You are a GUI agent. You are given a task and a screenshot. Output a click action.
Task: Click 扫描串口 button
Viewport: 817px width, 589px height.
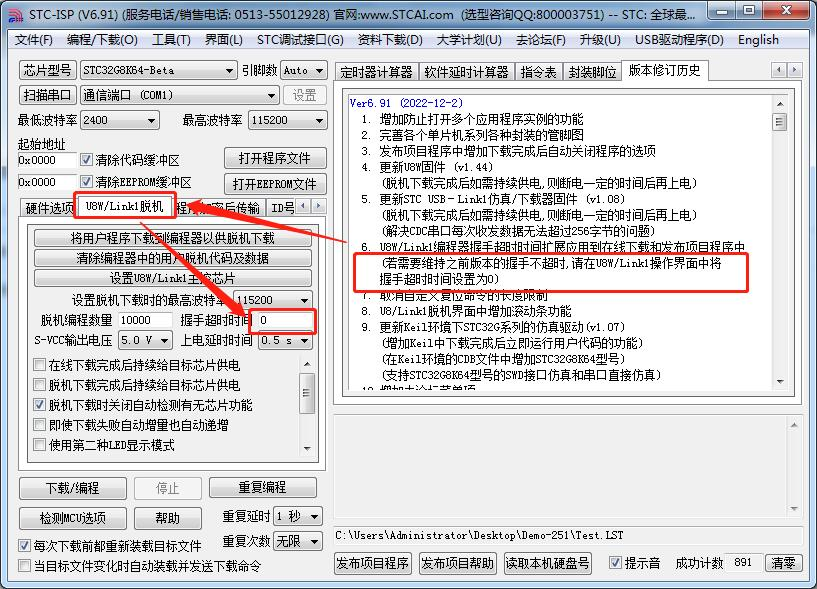click(47, 95)
